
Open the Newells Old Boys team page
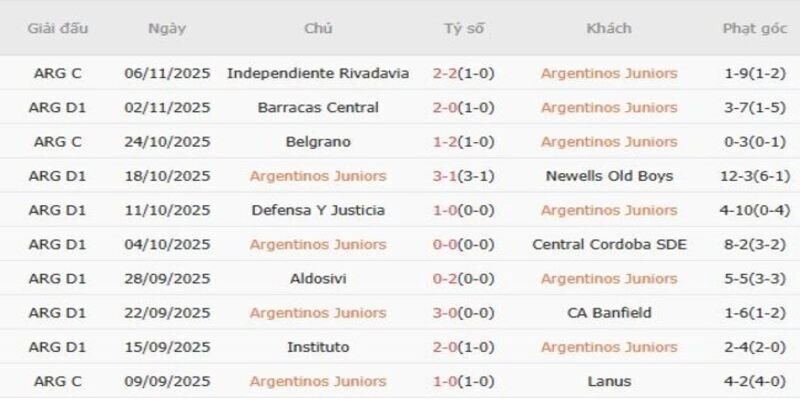609,176
